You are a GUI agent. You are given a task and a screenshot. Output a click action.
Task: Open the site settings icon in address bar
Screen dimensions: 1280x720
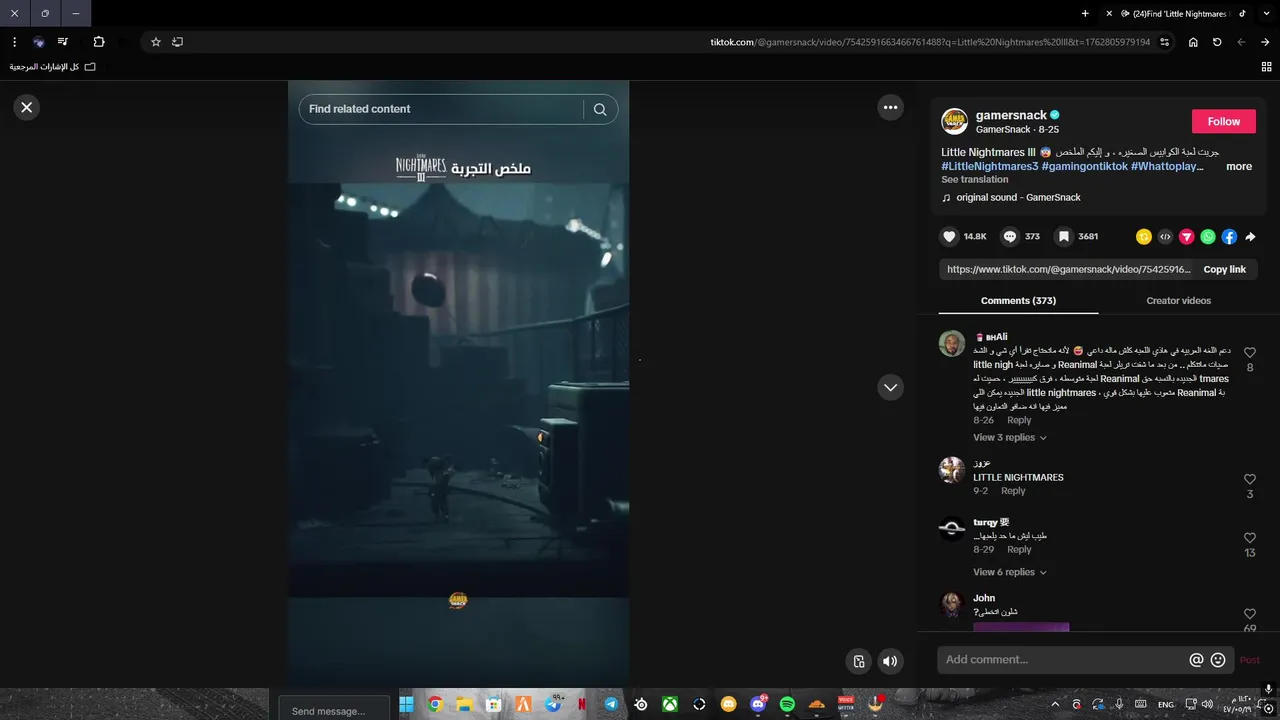pos(1165,42)
